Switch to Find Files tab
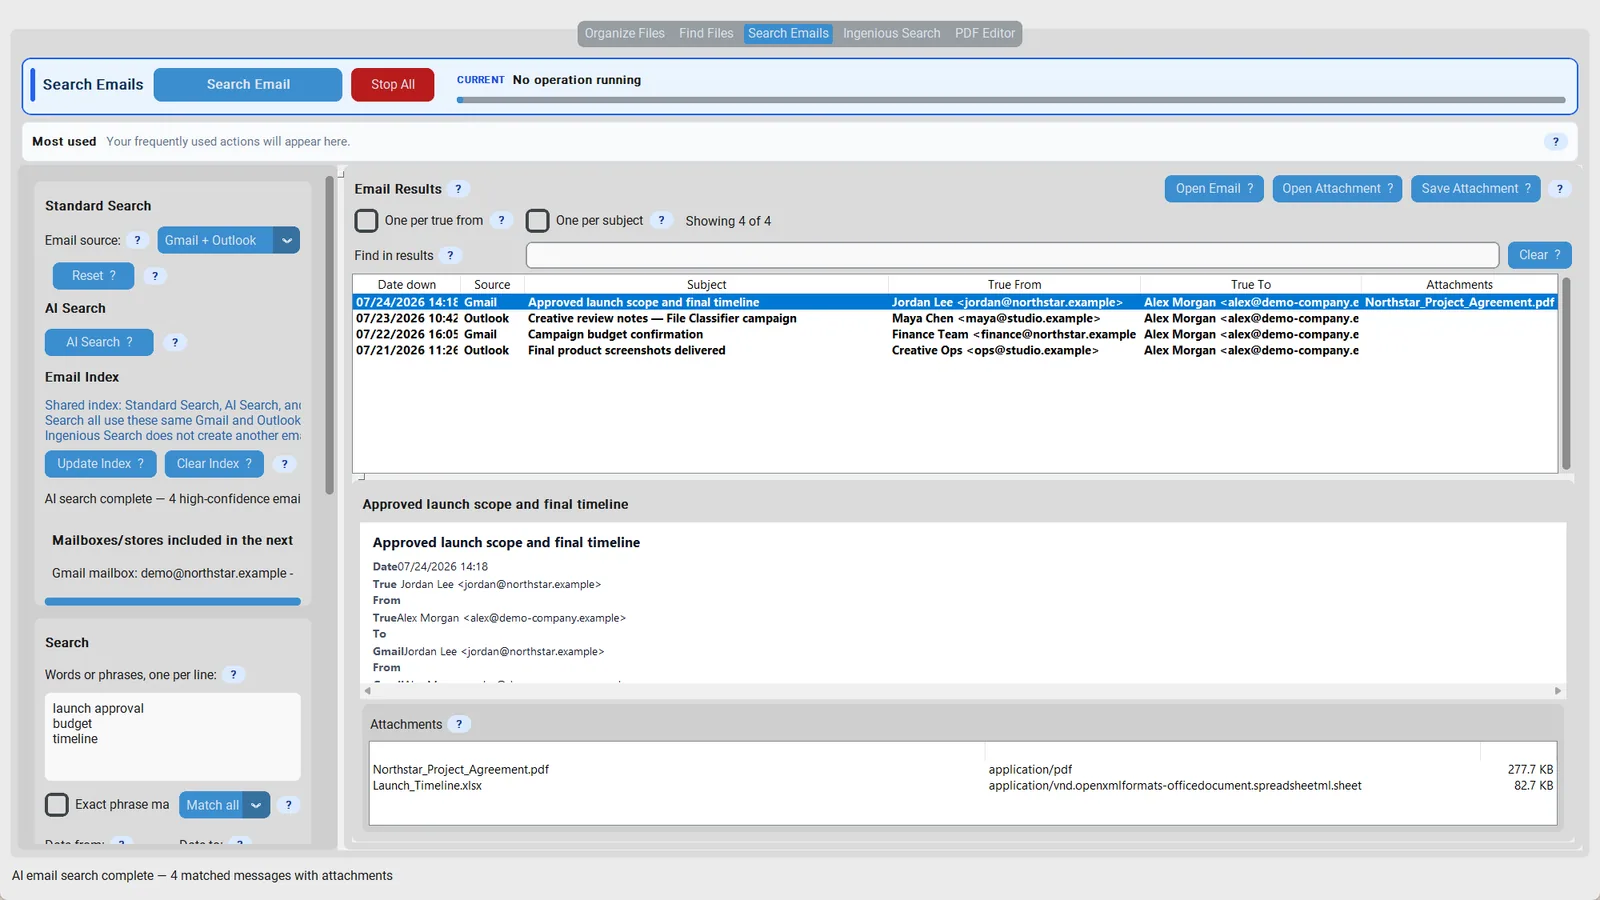The width and height of the screenshot is (1600, 900). click(706, 33)
